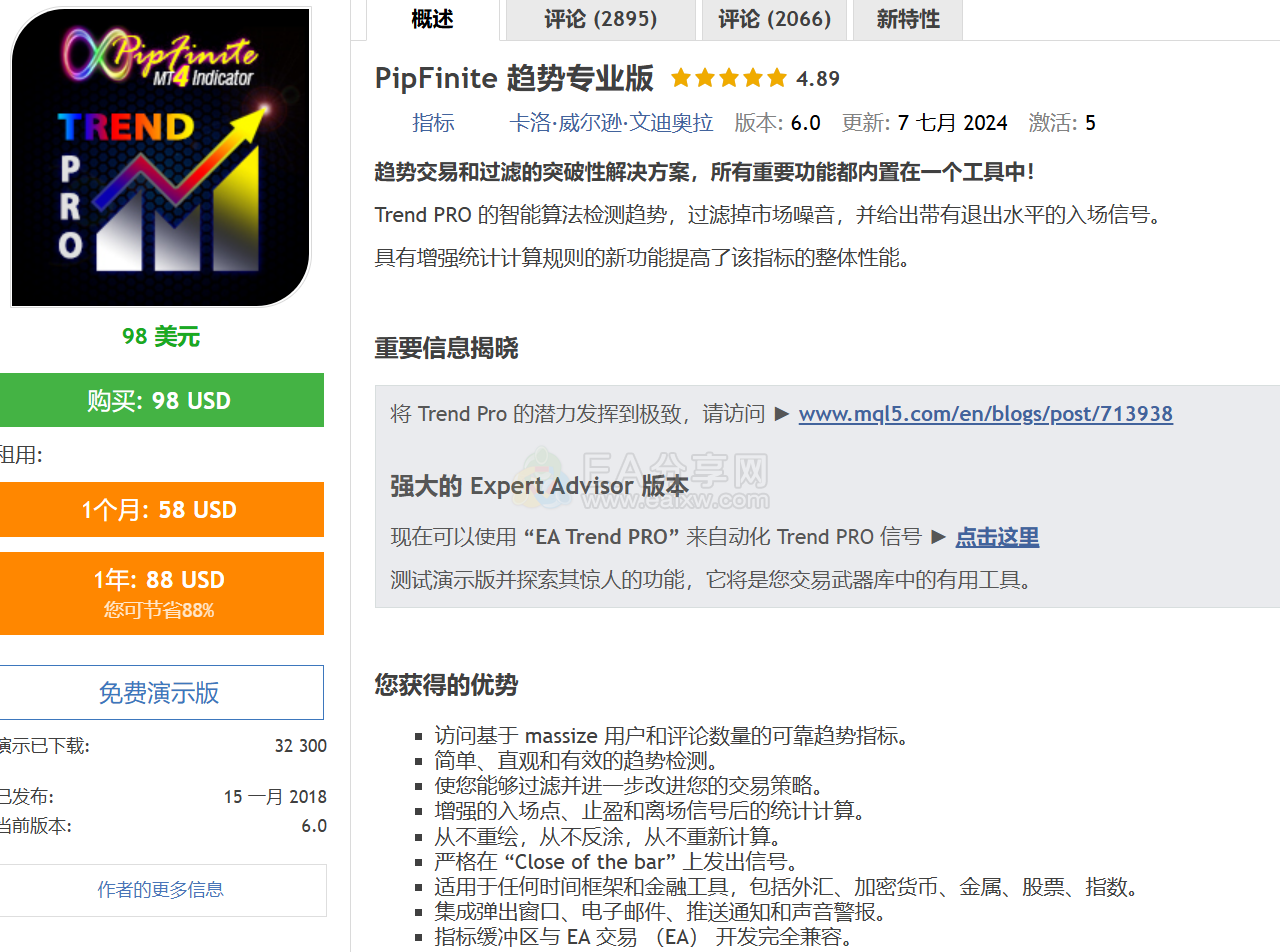This screenshot has height=952, width=1280.
Task: Open the 评论 (2066) tab
Action: (774, 20)
